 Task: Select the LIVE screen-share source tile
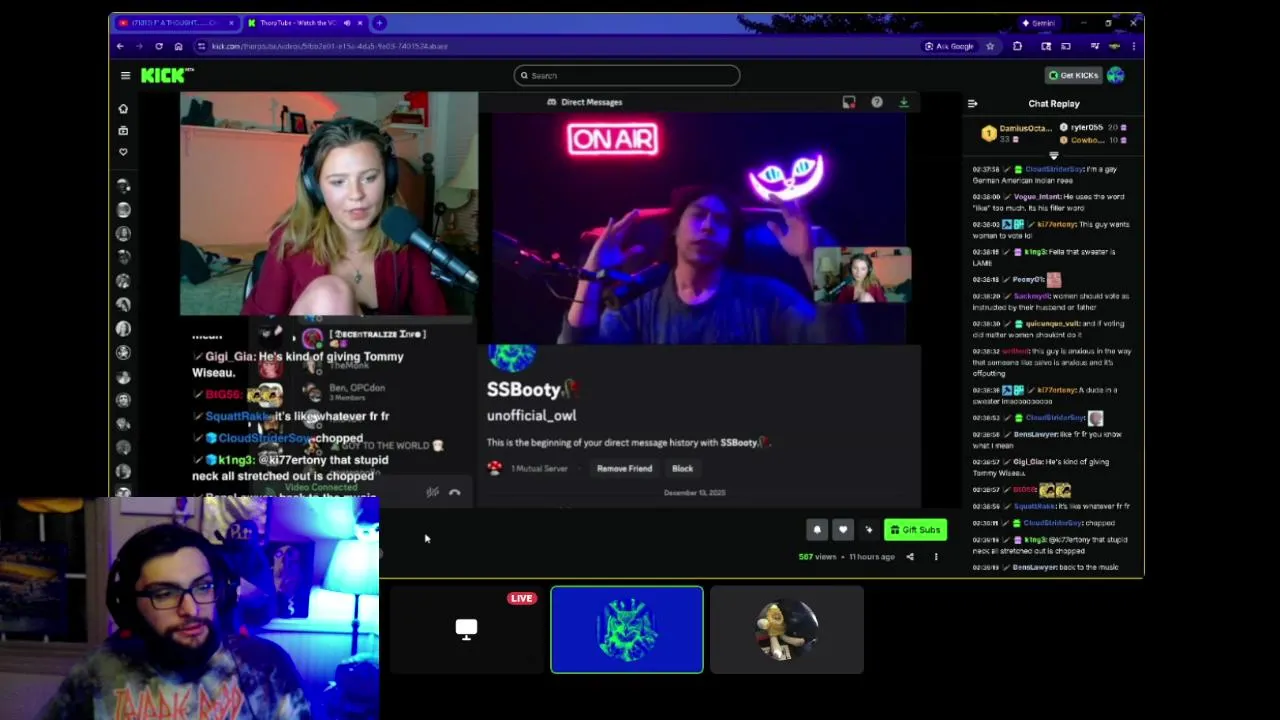click(466, 630)
